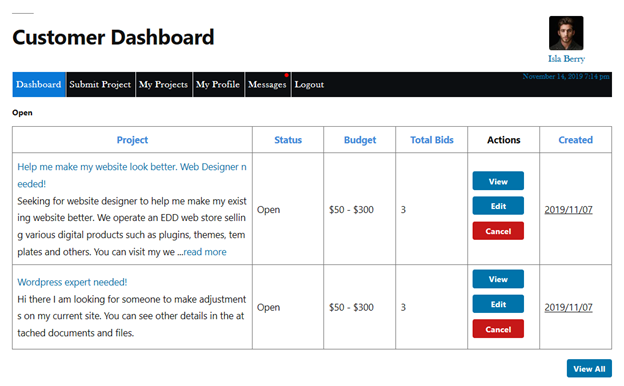Viewport: 624px width, 386px height.
Task: Edit the Web Designer needed project
Action: [x=498, y=206]
